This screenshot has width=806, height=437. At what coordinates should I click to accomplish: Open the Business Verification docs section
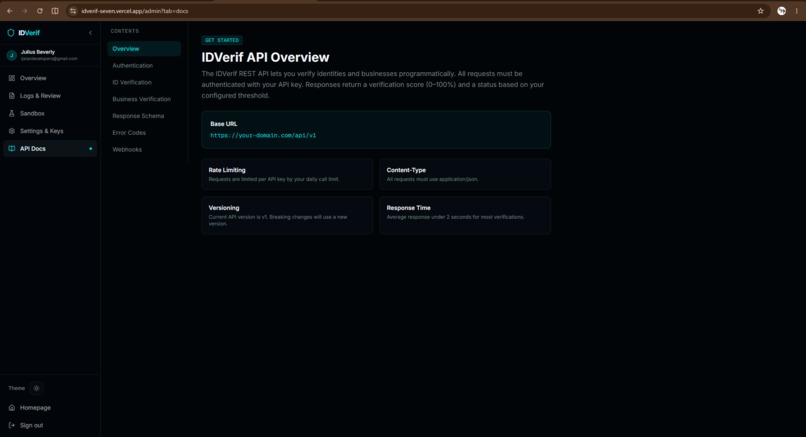coord(144,99)
